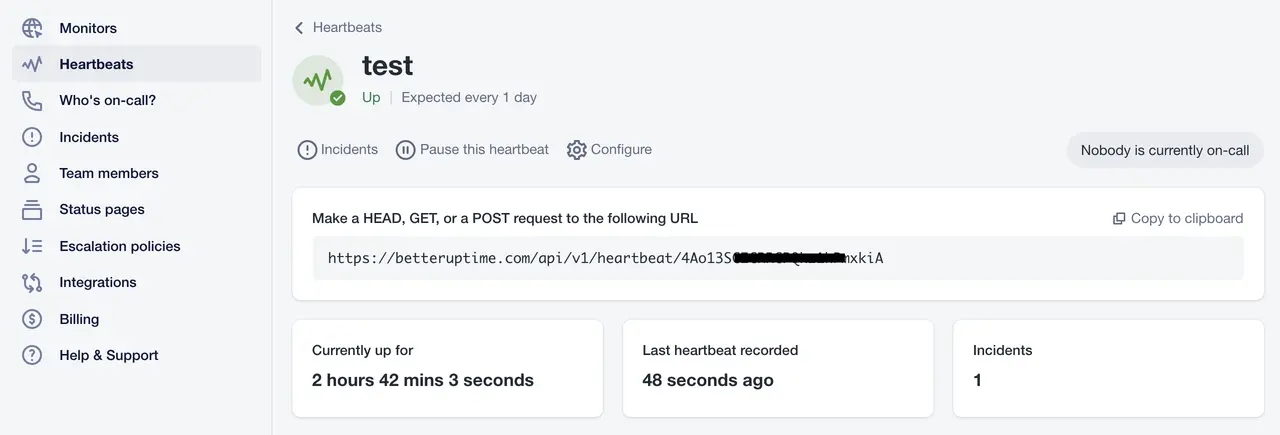This screenshot has width=1280, height=435.
Task: Select the heartbeat URL text field
Action: 778,258
